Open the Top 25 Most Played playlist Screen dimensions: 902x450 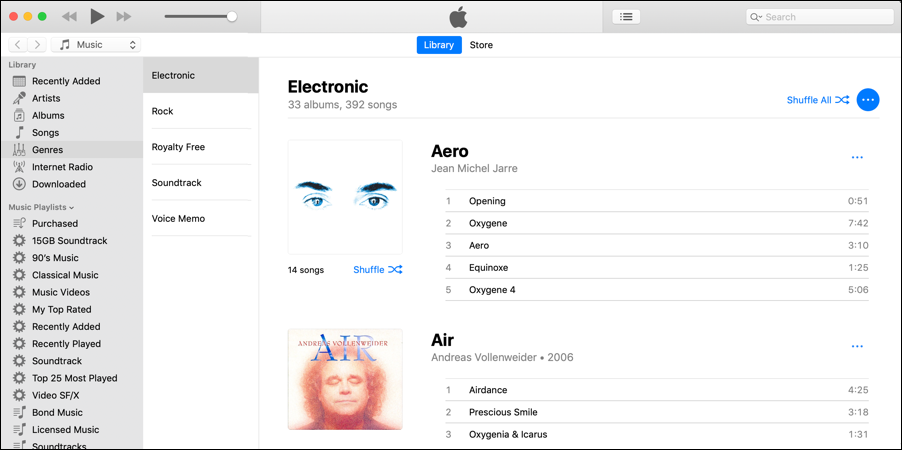tap(72, 378)
